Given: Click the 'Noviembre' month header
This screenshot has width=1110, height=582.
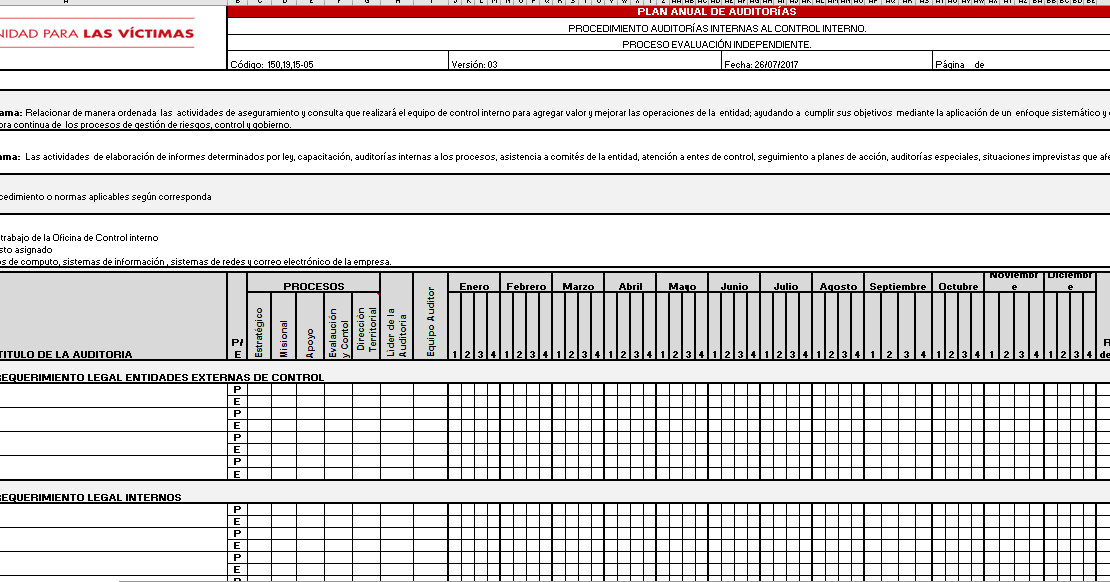Looking at the screenshot, I should (x=1014, y=281).
